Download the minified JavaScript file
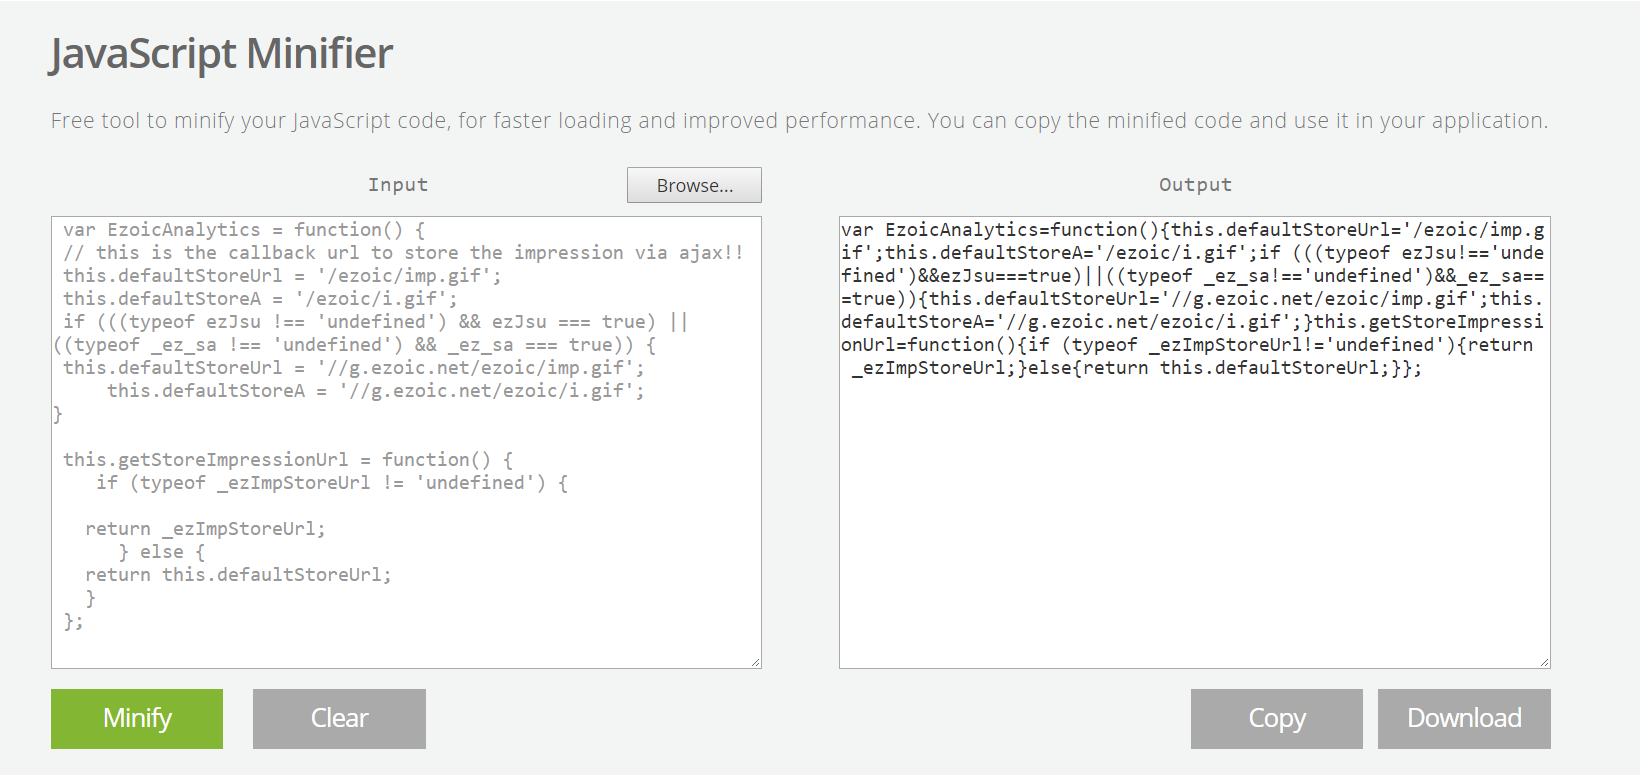The width and height of the screenshot is (1640, 775). [x=1464, y=718]
